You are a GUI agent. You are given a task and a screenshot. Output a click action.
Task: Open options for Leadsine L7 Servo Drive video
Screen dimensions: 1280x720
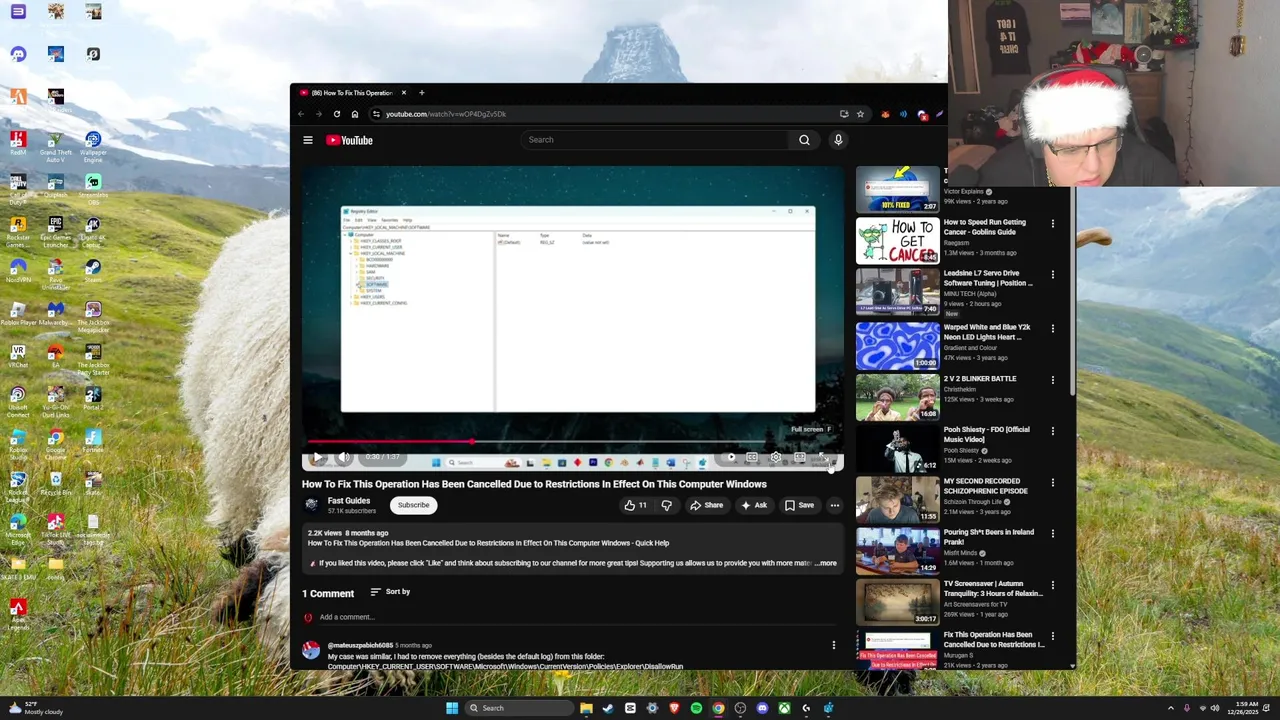1052,275
